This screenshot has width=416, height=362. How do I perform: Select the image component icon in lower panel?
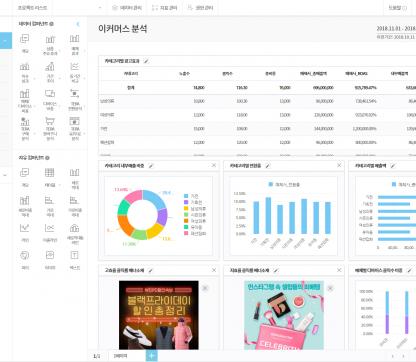click(50, 255)
